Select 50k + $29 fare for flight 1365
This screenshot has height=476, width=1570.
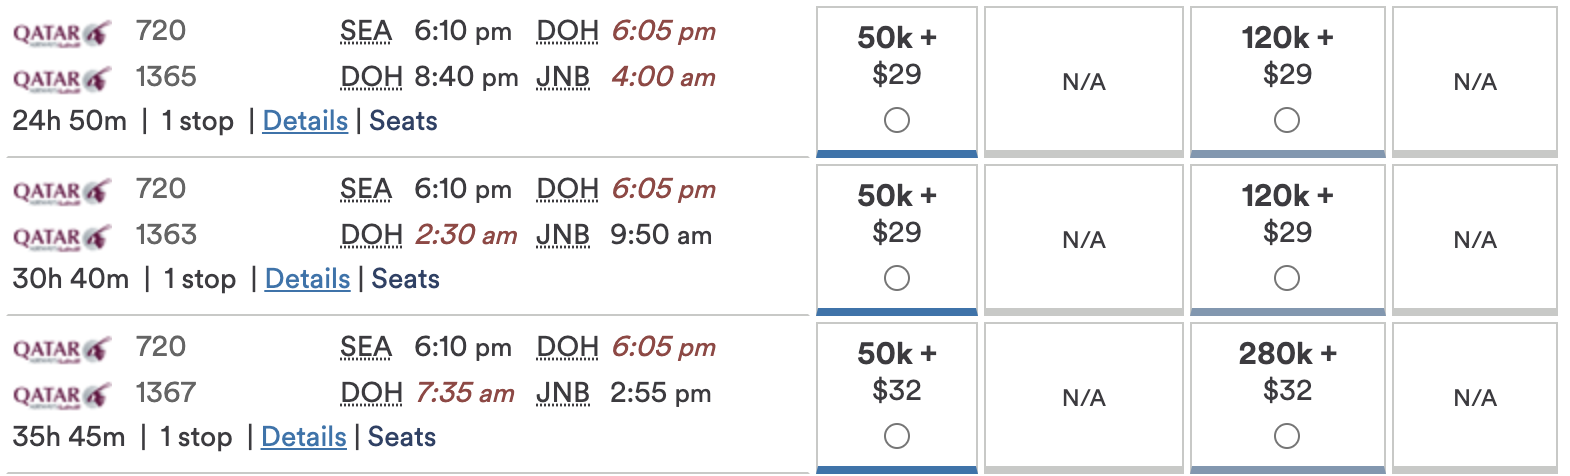(897, 120)
